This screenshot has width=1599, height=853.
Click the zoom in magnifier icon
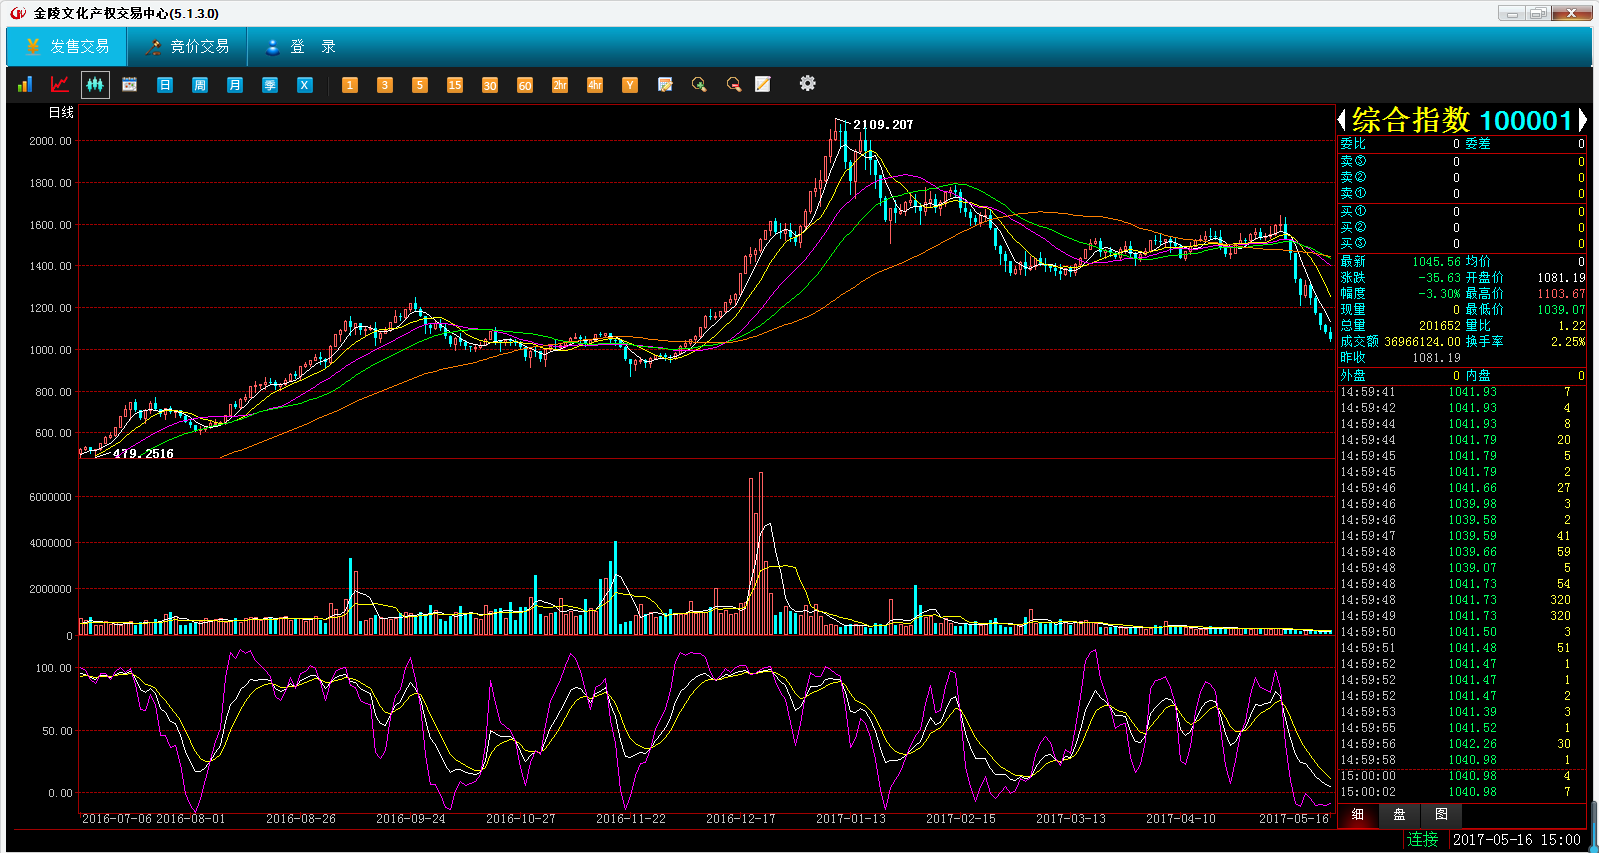click(x=699, y=85)
